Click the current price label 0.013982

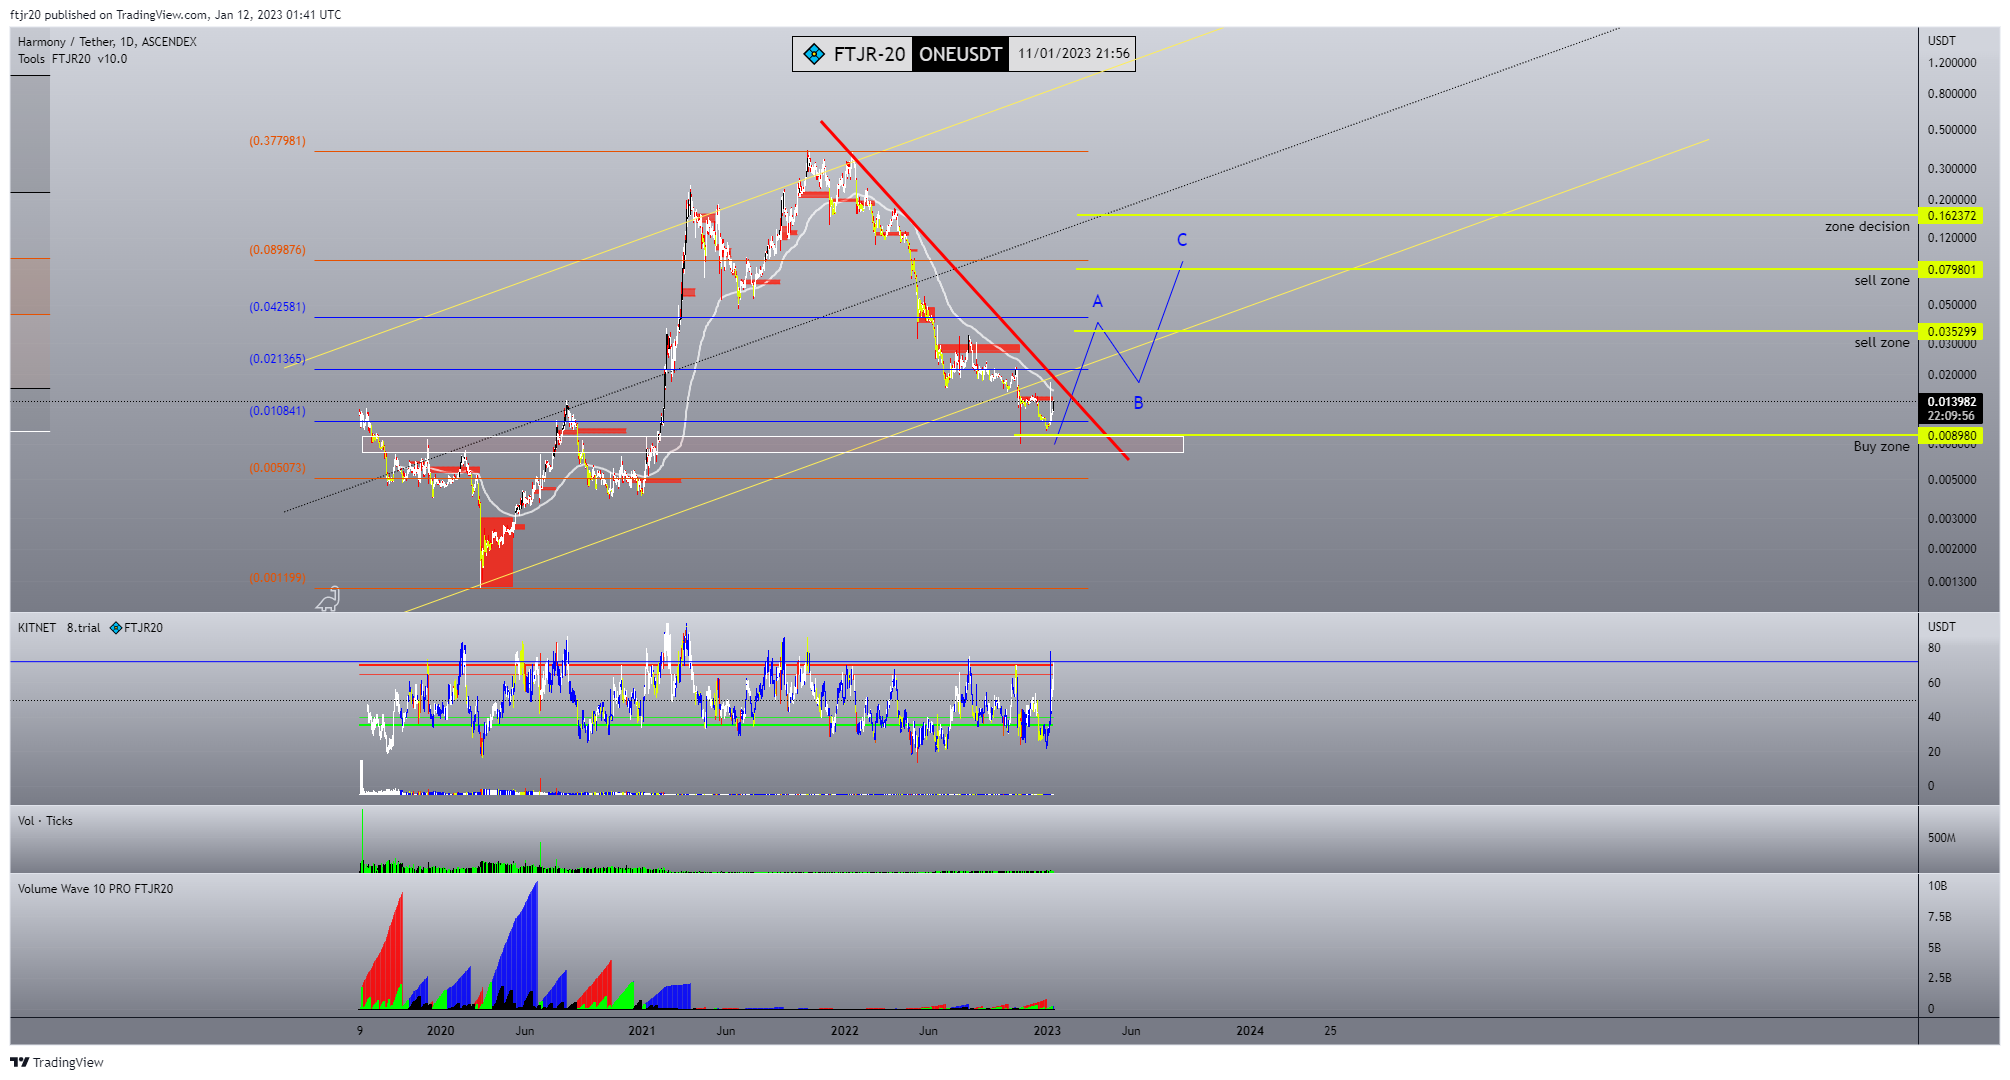pos(1951,402)
